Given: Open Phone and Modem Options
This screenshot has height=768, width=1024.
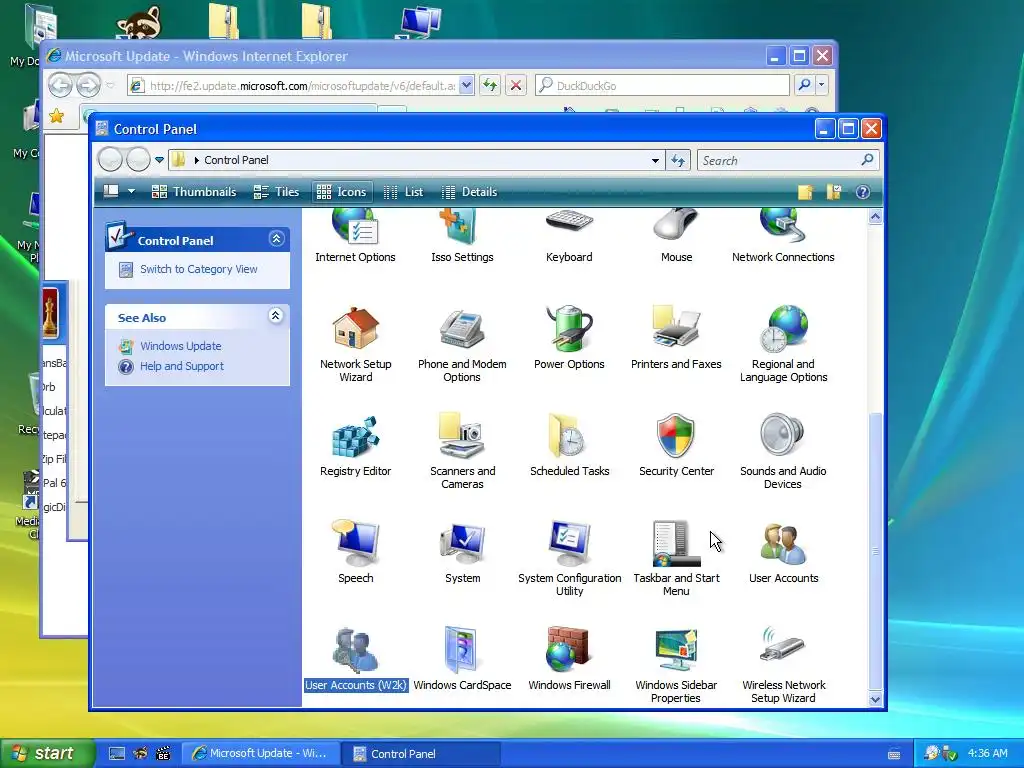Looking at the screenshot, I should pyautogui.click(x=462, y=344).
